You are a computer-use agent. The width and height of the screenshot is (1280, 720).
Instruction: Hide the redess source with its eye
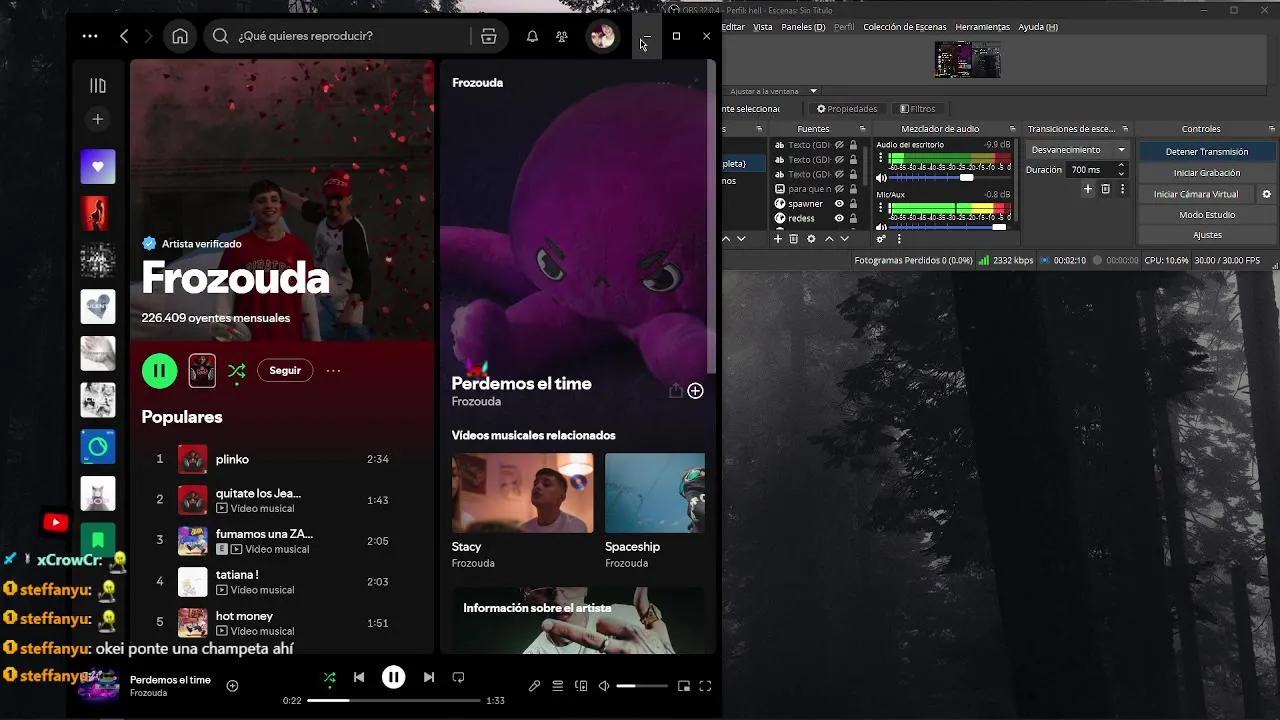point(839,218)
